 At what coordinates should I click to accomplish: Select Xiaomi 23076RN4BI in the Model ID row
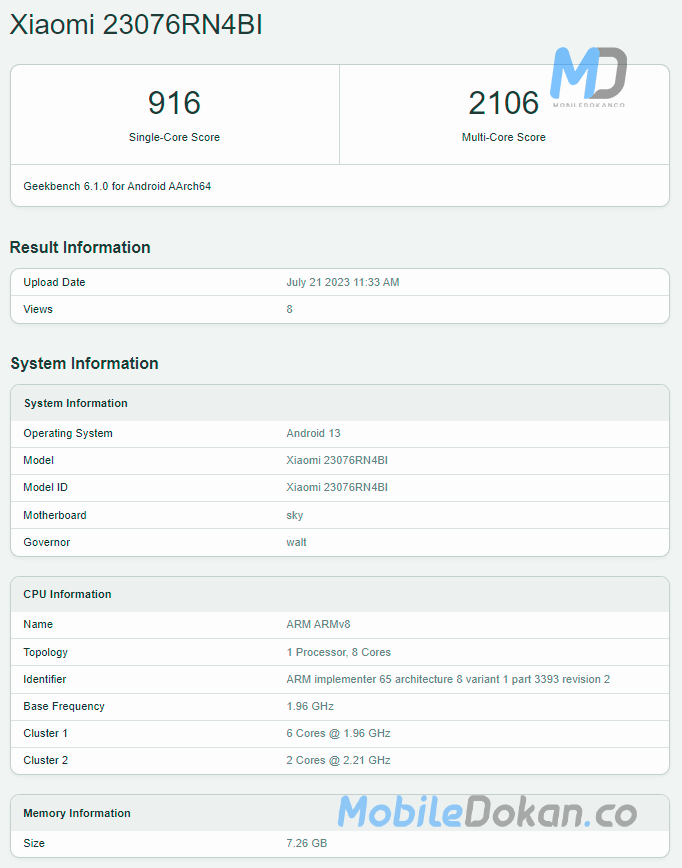[x=337, y=488]
